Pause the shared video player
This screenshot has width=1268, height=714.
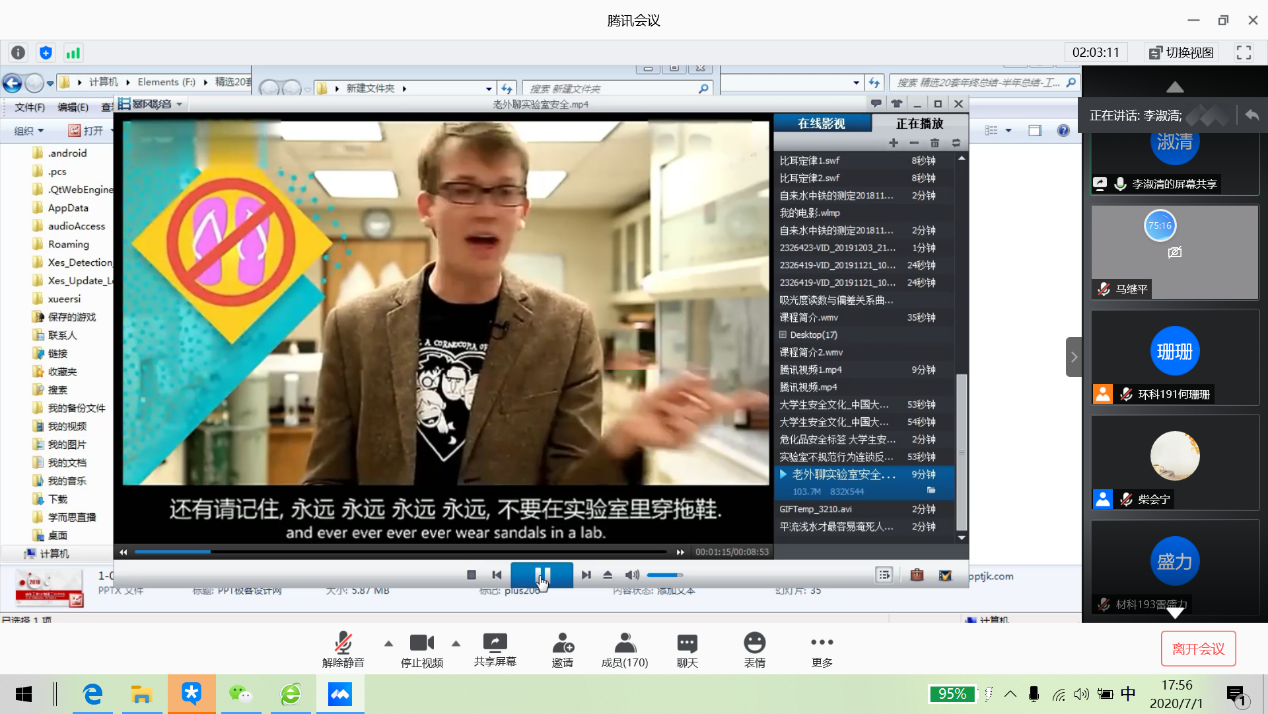(542, 575)
